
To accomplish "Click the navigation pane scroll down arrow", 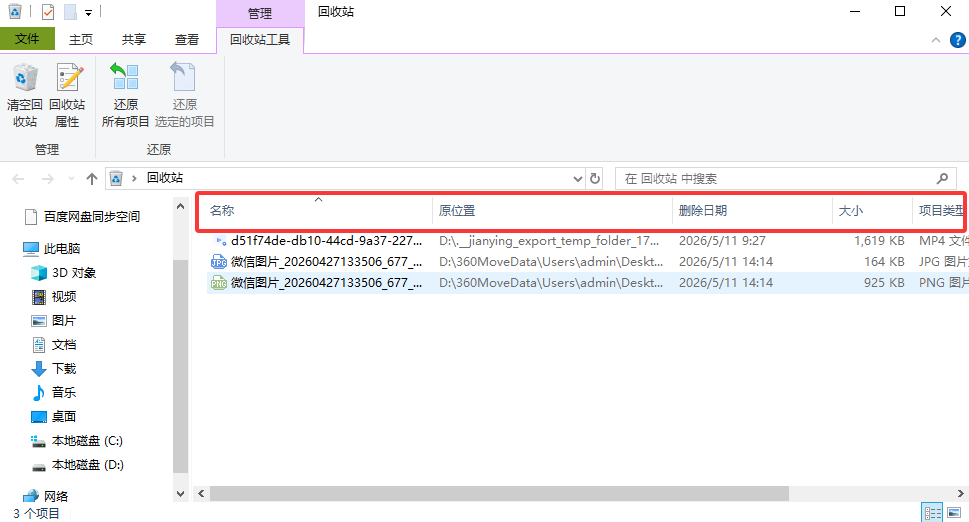I will point(180,494).
